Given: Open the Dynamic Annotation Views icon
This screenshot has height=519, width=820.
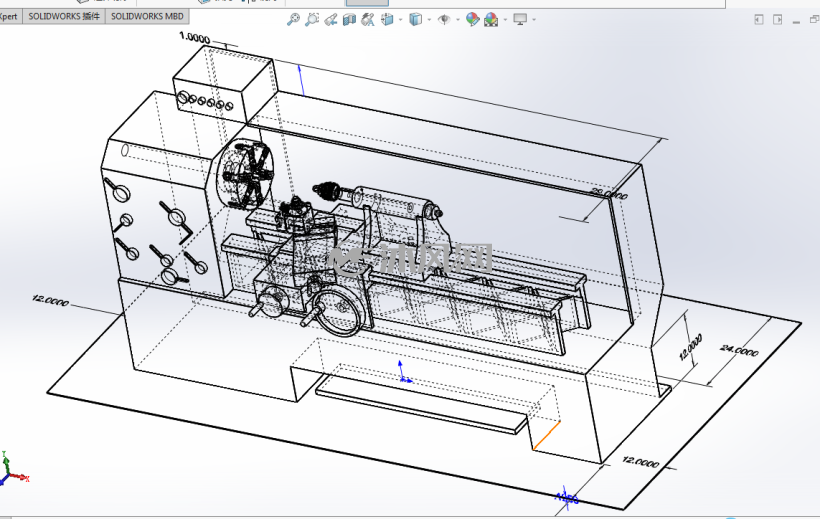Looking at the screenshot, I should click(368, 20).
